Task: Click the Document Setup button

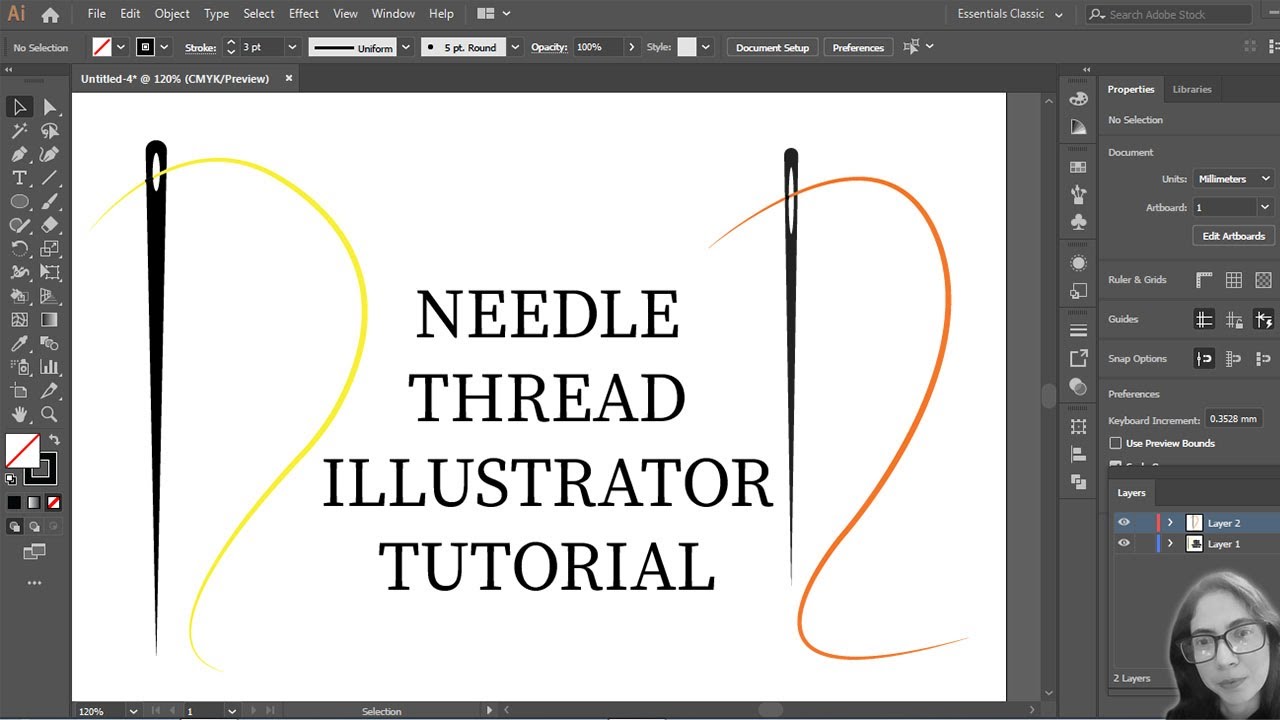Action: pyautogui.click(x=772, y=47)
